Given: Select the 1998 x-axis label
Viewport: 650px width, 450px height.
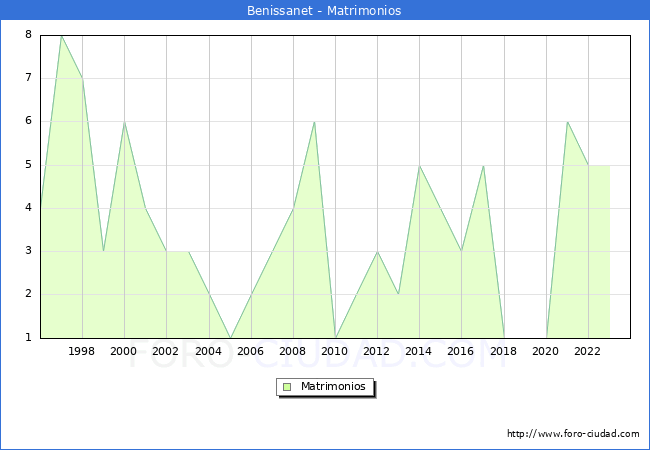Looking at the screenshot, I should tap(82, 351).
